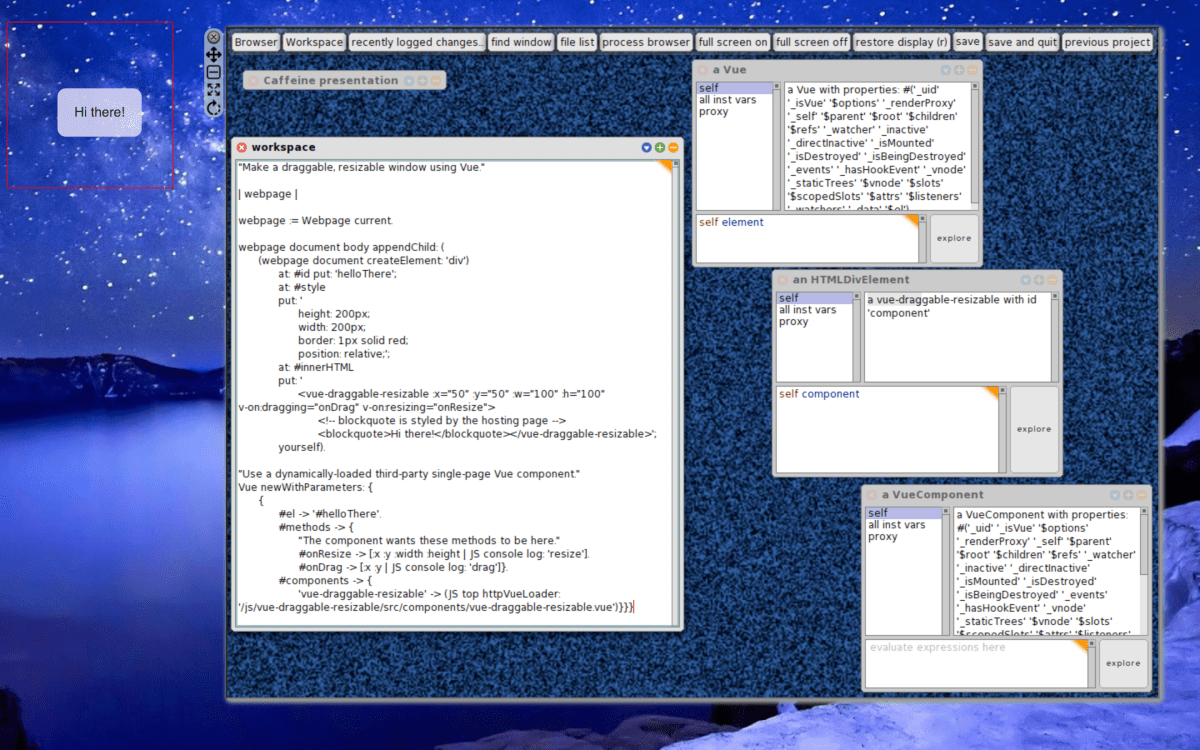The height and width of the screenshot is (750, 1200).
Task: Click the 'evaluate expressions here' input field
Action: coord(975,663)
